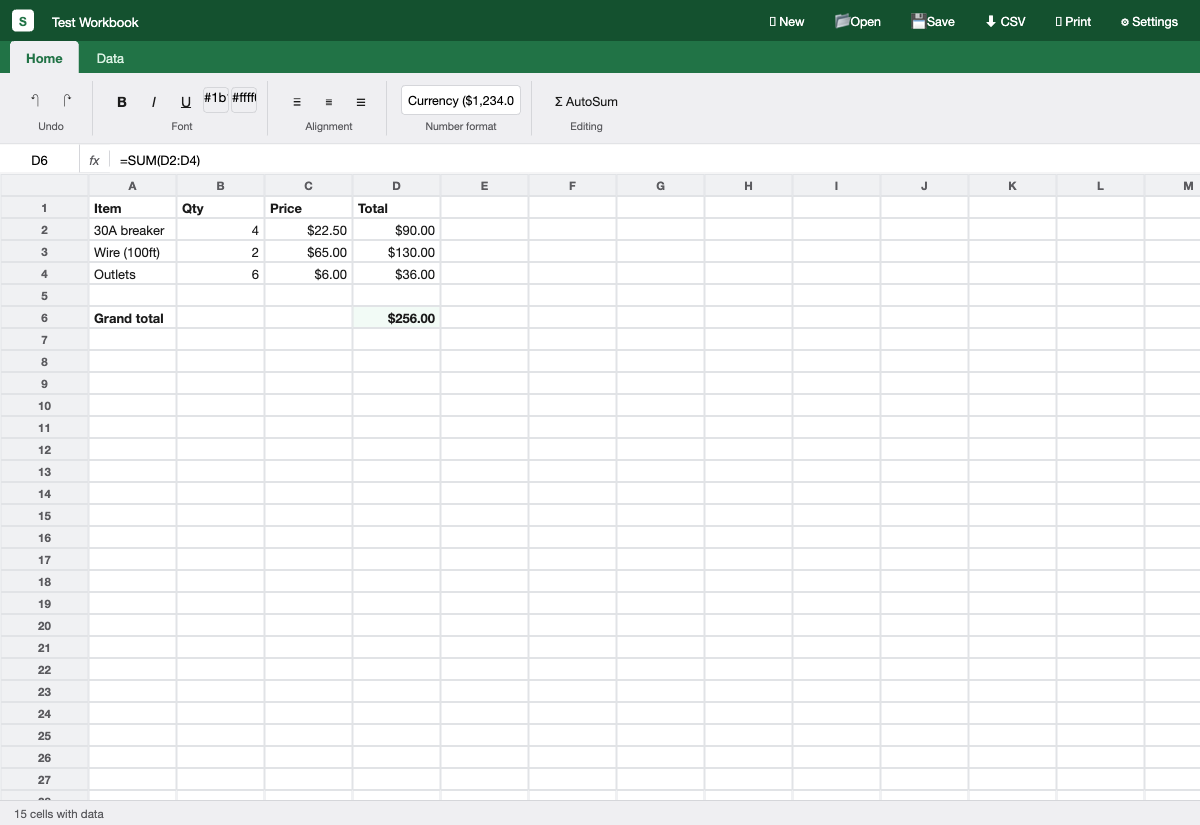Click '15 cells with data' in status bar
This screenshot has width=1200, height=825.
(59, 814)
